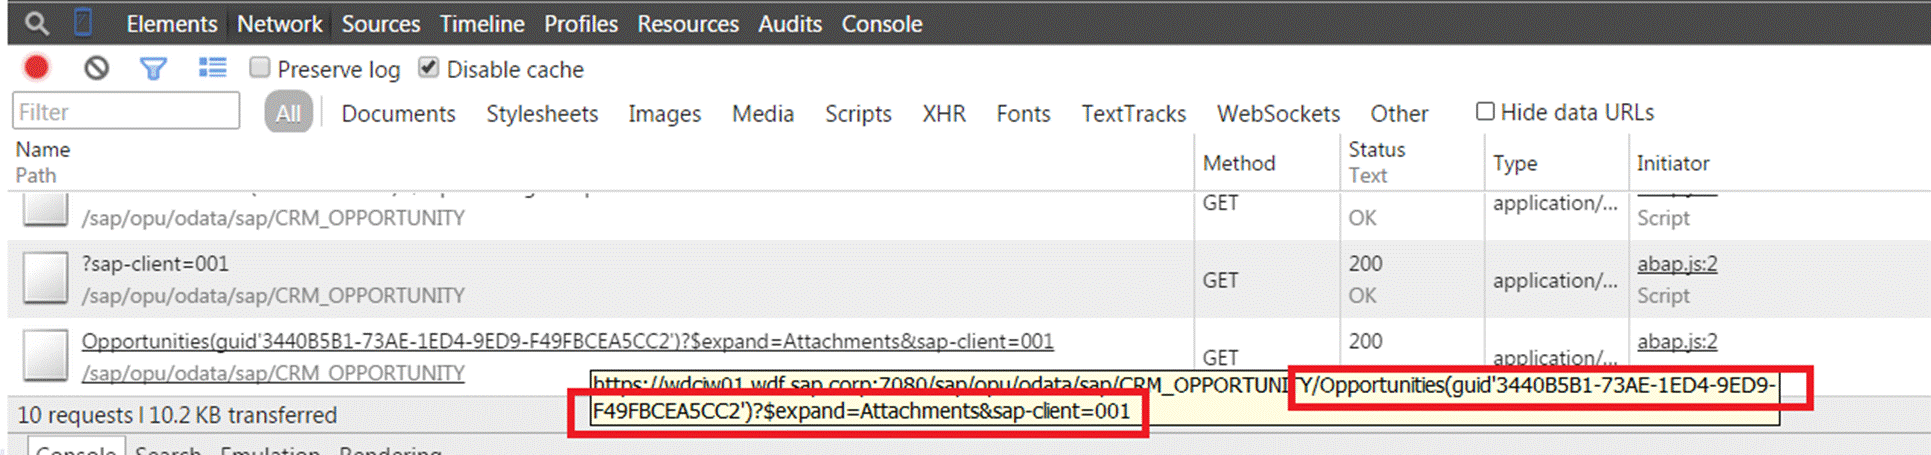This screenshot has width=1931, height=455.
Task: Filter requests by Scripts
Action: coord(858,114)
